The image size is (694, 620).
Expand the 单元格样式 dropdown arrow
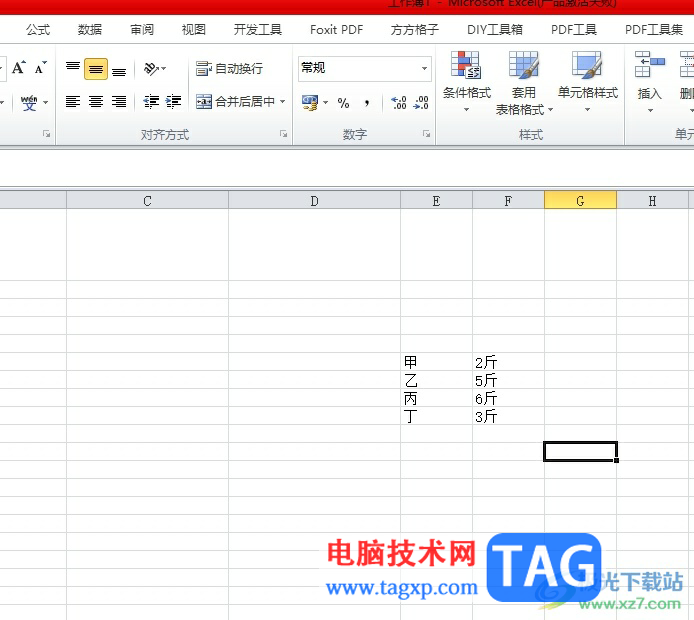587,109
